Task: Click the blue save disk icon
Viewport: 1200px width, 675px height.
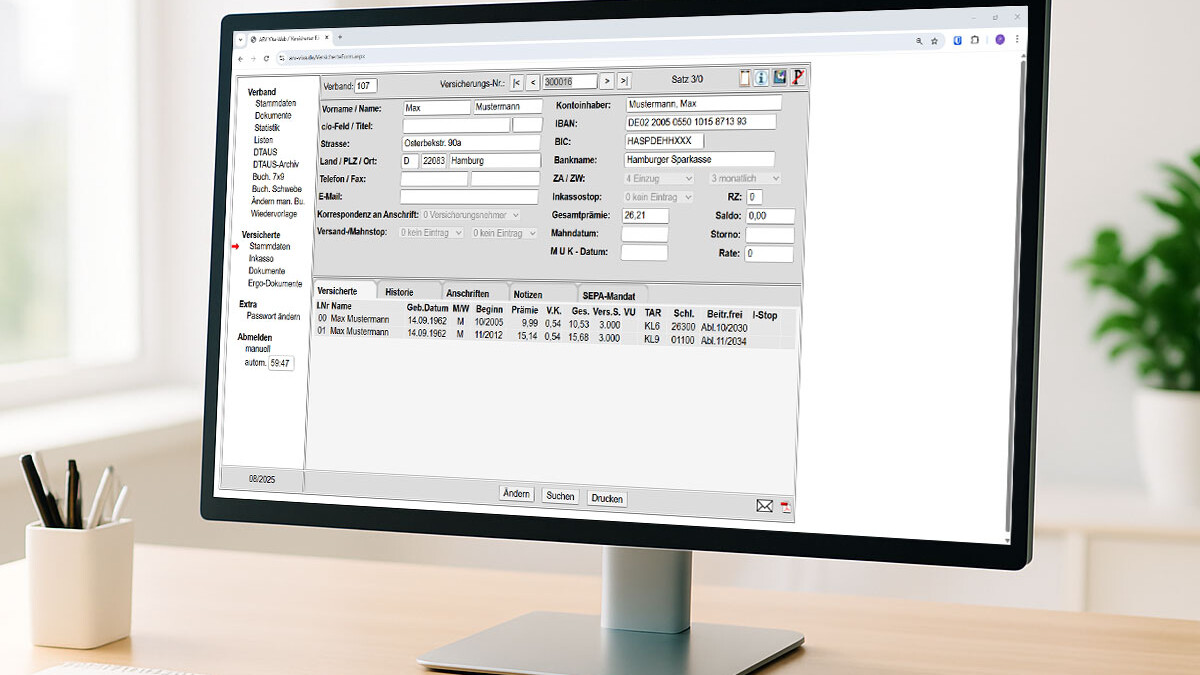Action: click(x=779, y=78)
